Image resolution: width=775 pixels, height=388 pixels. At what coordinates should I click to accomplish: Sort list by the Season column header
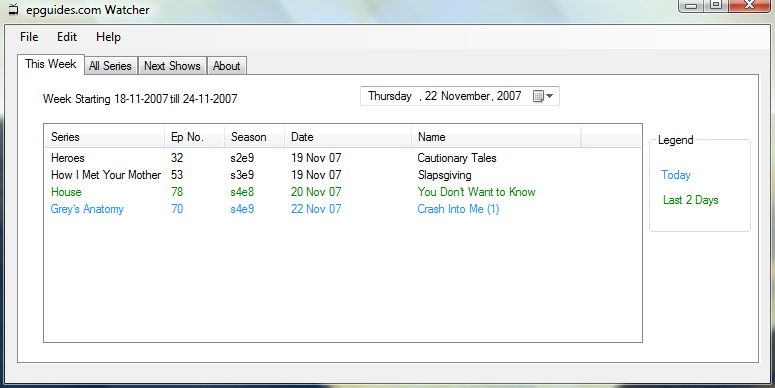pyautogui.click(x=255, y=137)
